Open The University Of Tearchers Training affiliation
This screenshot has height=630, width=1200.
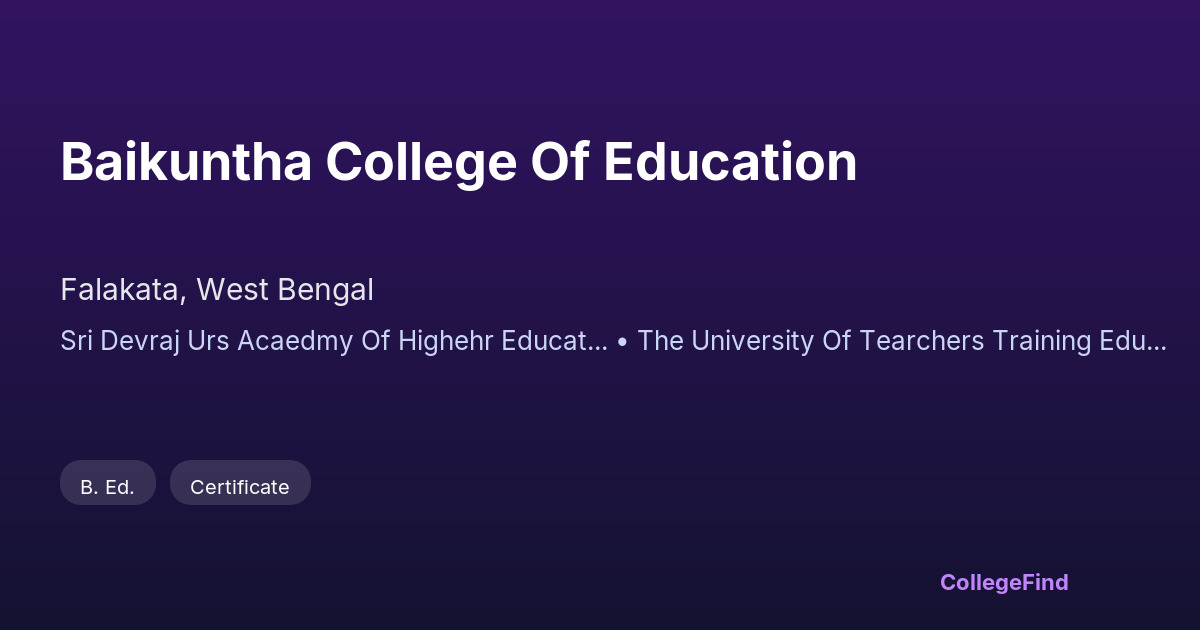(x=902, y=341)
